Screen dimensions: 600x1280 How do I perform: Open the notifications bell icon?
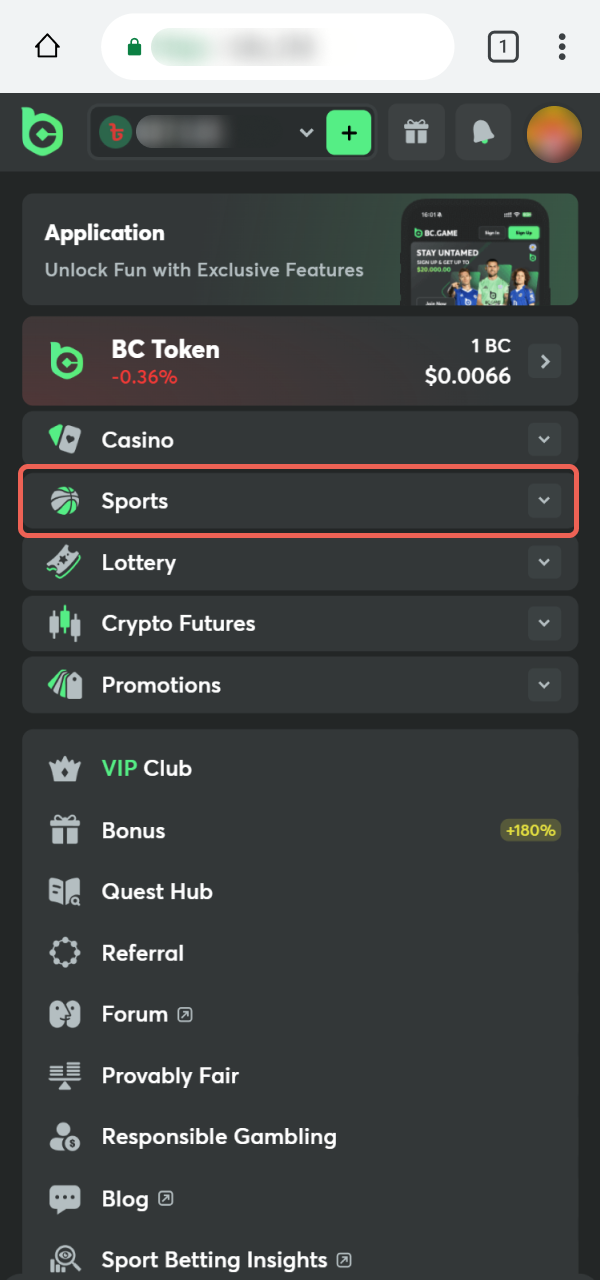(483, 132)
